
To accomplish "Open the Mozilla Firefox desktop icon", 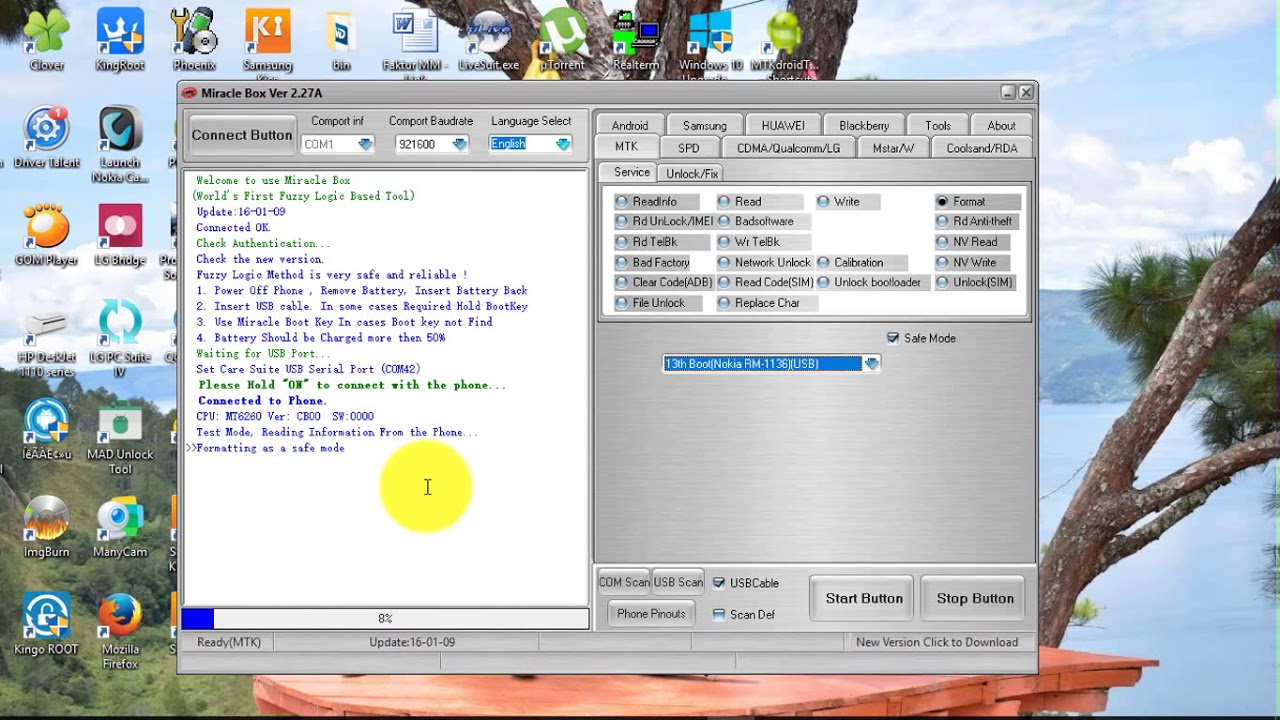I will click(x=120, y=630).
